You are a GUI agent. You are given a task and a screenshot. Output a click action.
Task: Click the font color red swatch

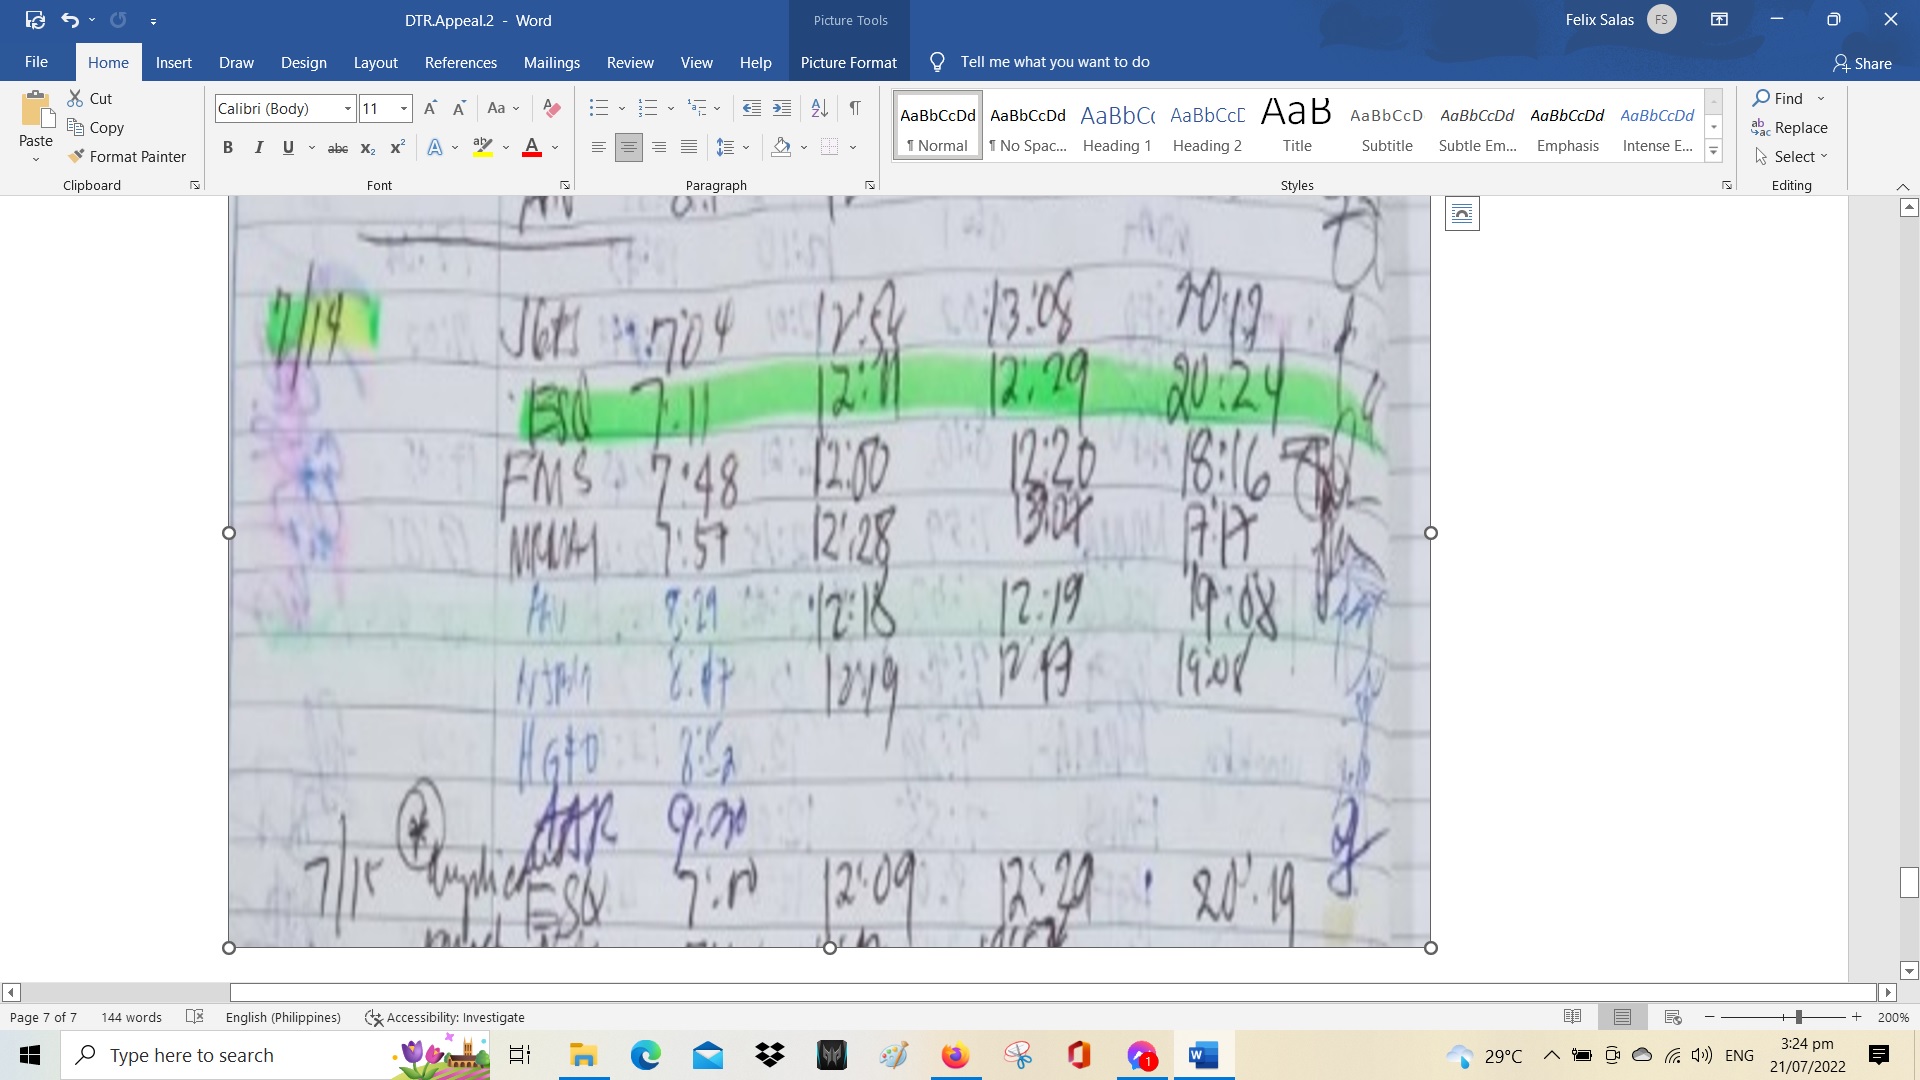(532, 148)
